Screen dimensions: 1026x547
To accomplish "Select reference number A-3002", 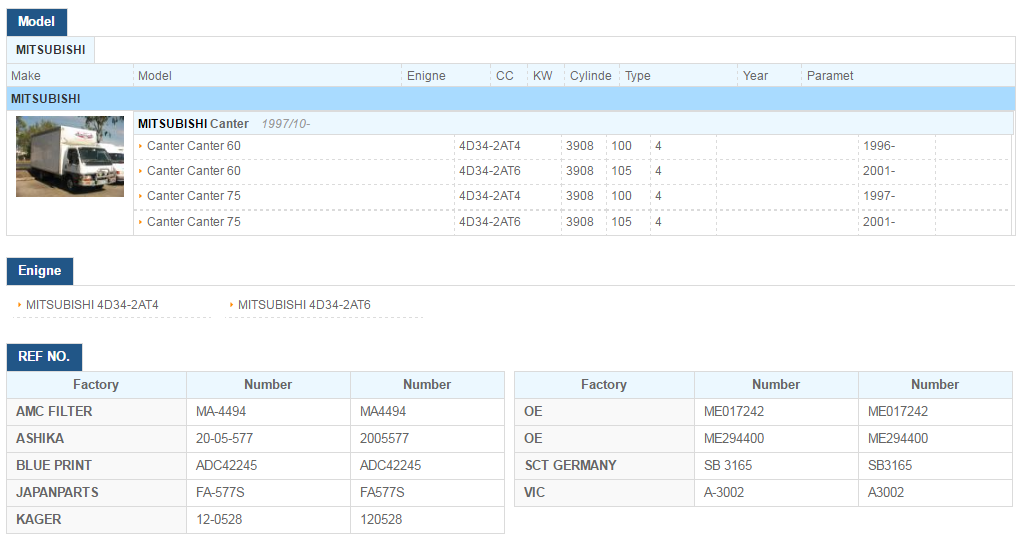I will click(776, 492).
